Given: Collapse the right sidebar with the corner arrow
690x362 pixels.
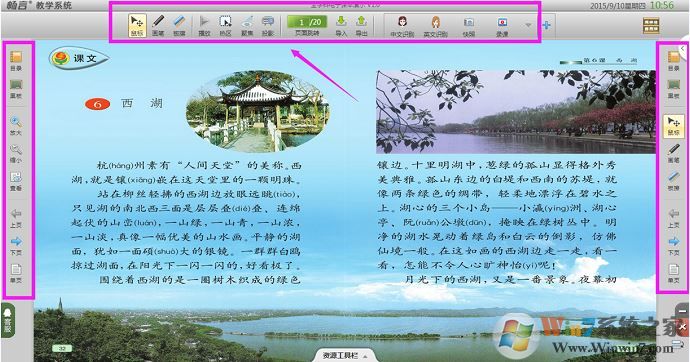Looking at the screenshot, I should coord(683,48).
